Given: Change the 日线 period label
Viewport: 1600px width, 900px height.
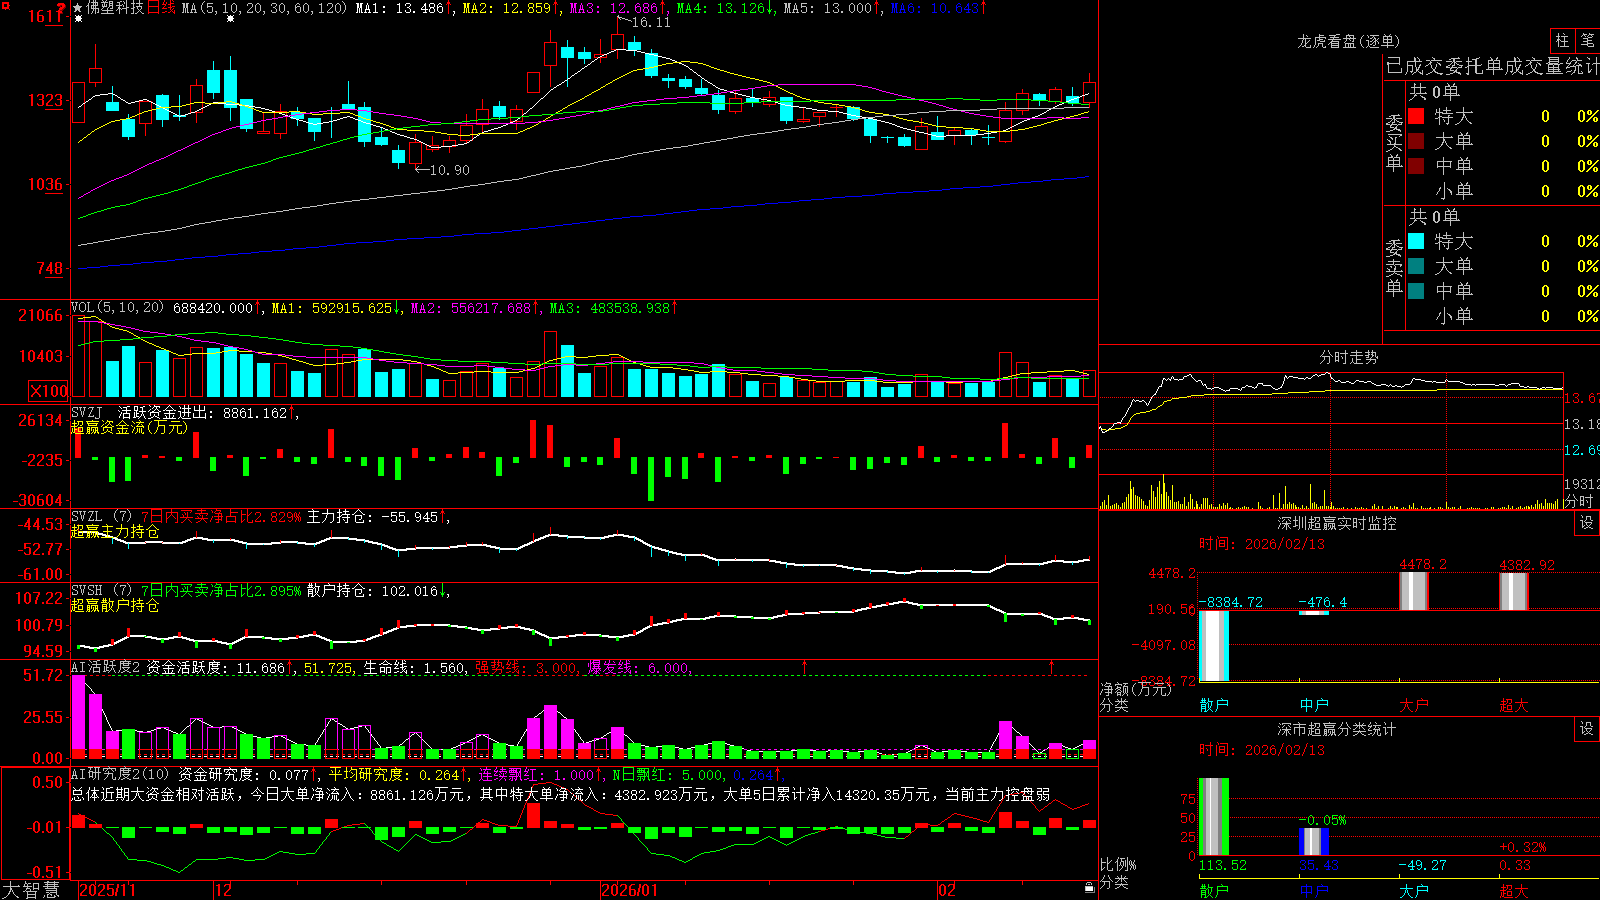Looking at the screenshot, I should (161, 8).
